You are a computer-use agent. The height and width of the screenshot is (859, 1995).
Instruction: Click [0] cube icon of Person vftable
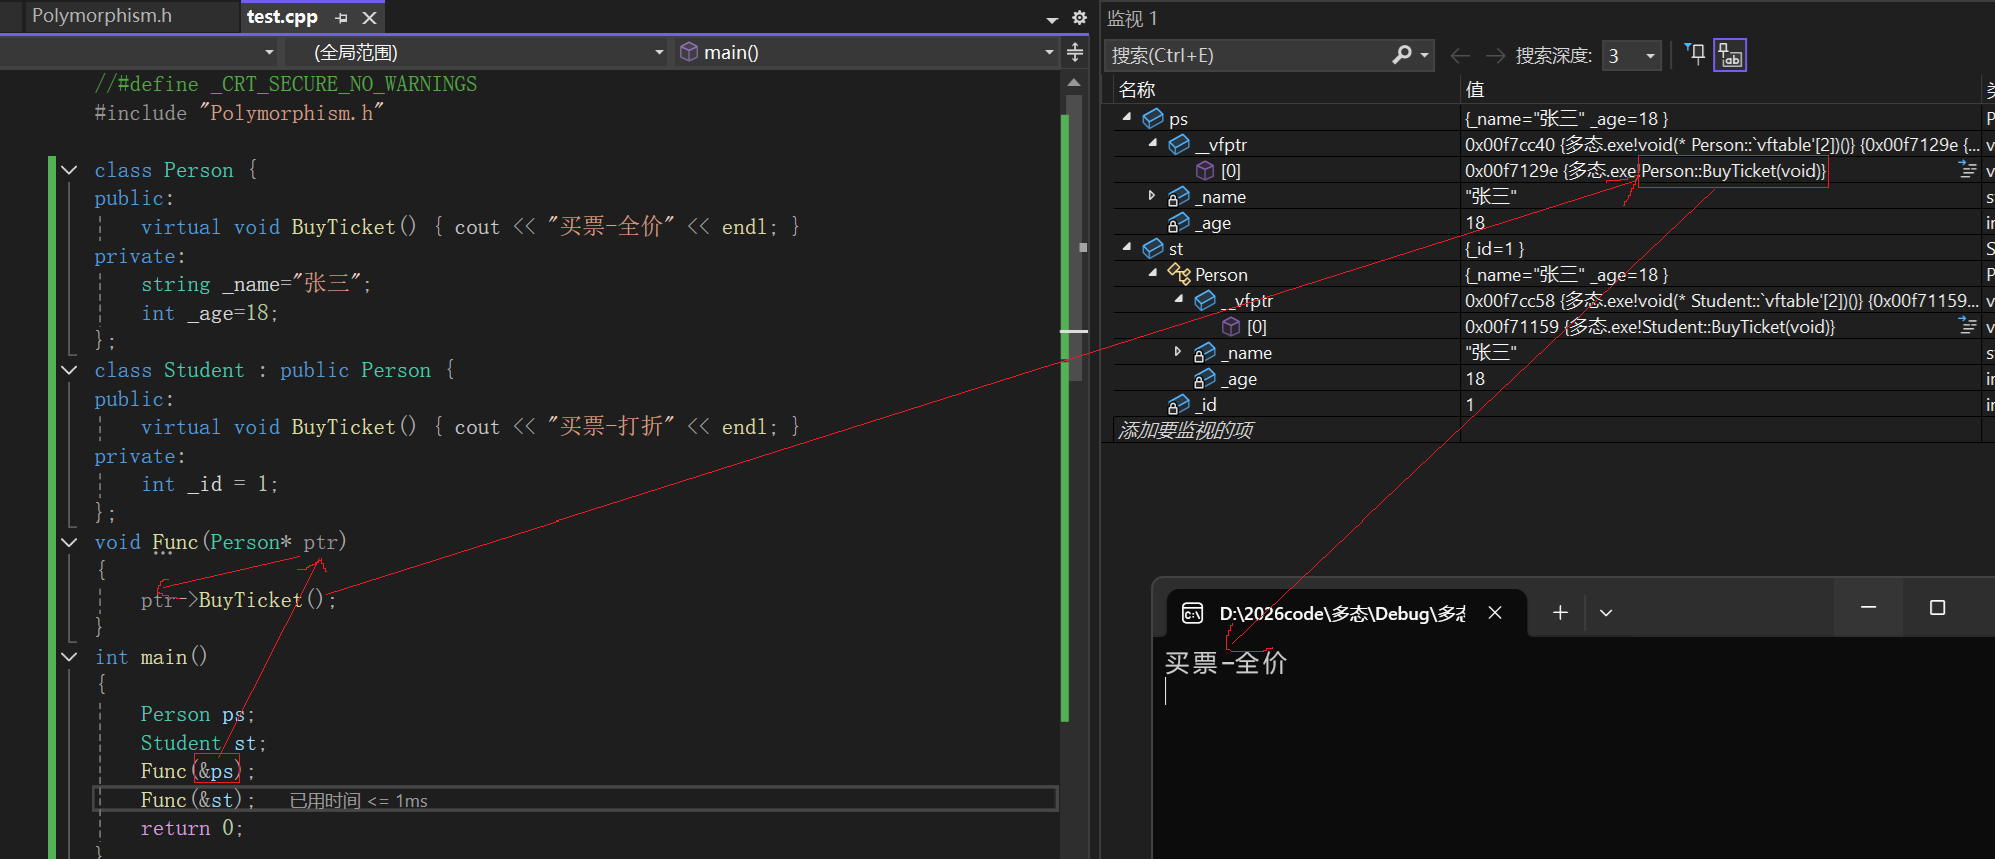tap(1205, 171)
